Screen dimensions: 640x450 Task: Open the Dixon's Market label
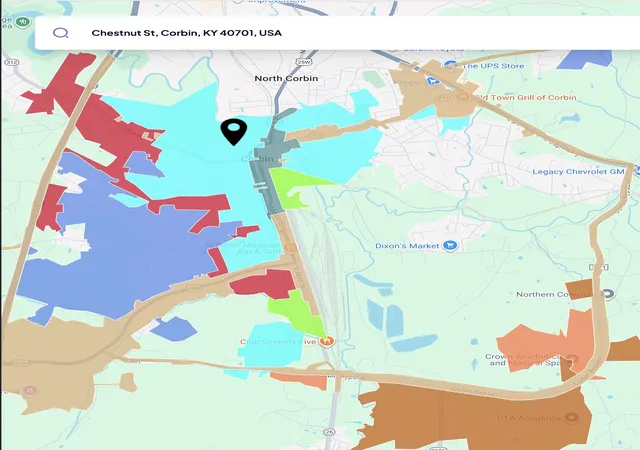(407, 246)
